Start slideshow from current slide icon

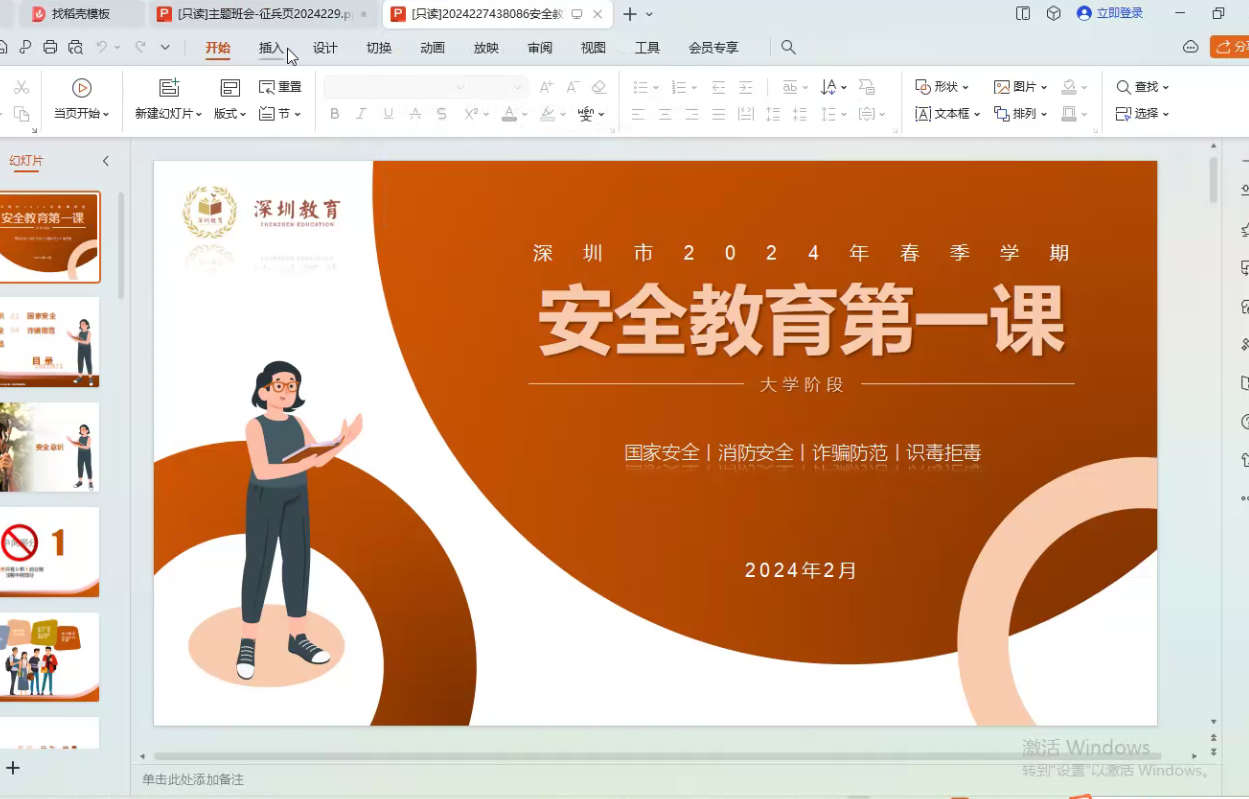[x=82, y=88]
